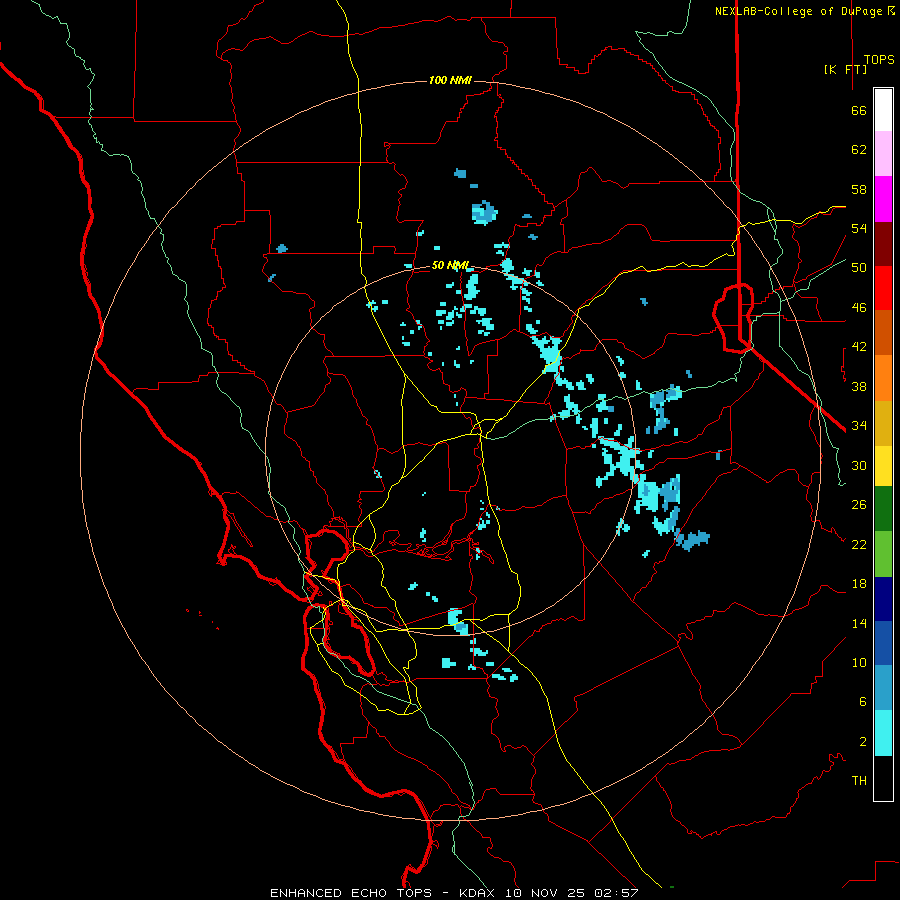This screenshot has height=900, width=900.
Task: Click the 100 NMI range ring label
Action: click(x=450, y=80)
